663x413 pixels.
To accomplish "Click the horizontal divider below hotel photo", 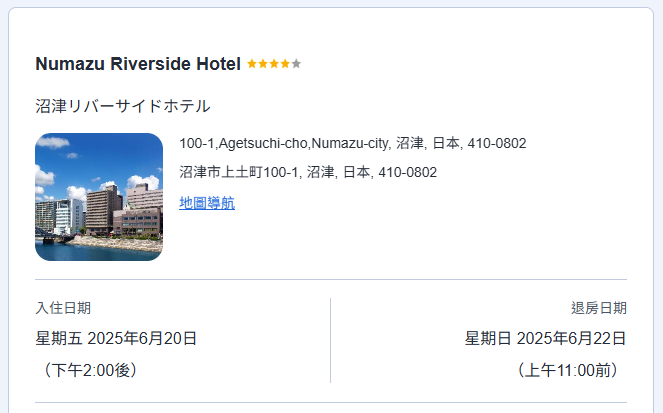I will (331, 279).
